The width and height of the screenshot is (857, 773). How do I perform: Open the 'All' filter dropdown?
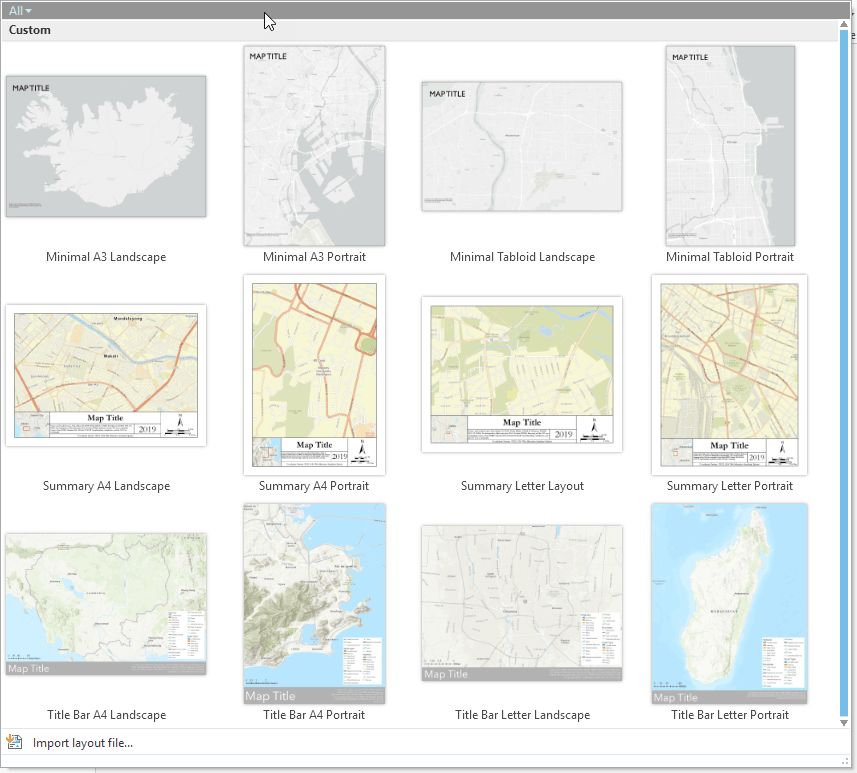pyautogui.click(x=20, y=10)
